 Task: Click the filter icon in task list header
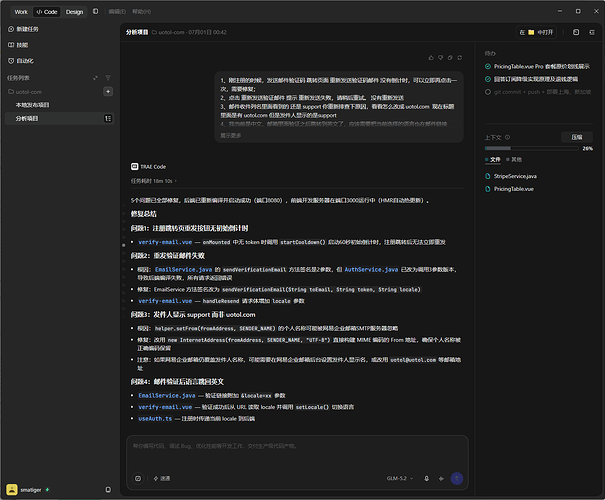(108, 78)
